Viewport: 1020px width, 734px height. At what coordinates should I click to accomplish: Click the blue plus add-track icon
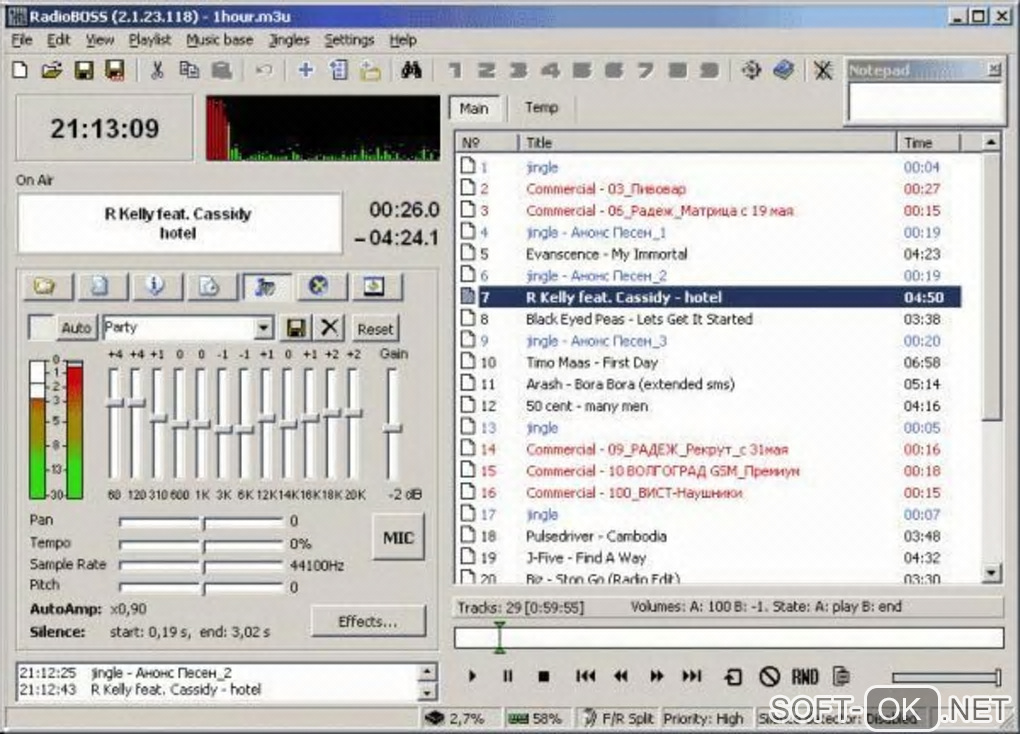306,70
